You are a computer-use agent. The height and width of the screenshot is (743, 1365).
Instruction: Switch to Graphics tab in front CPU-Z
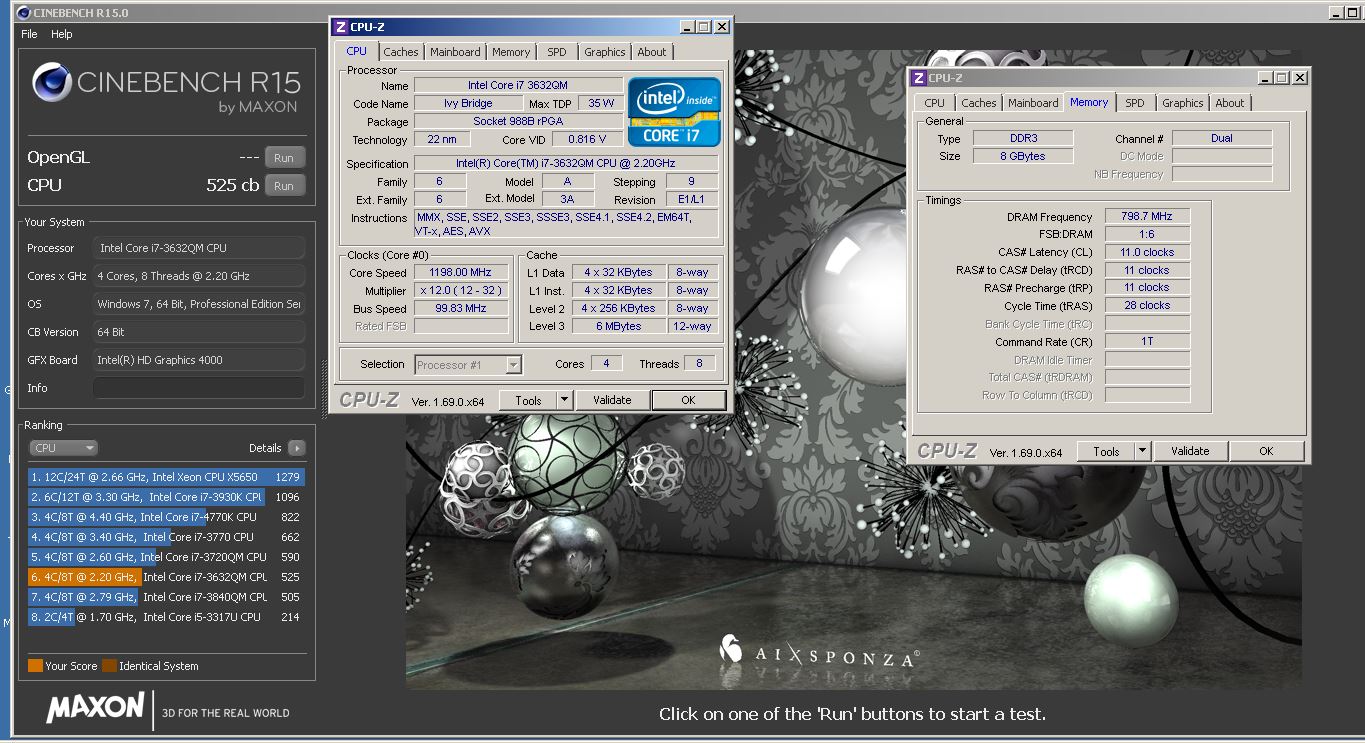(605, 52)
